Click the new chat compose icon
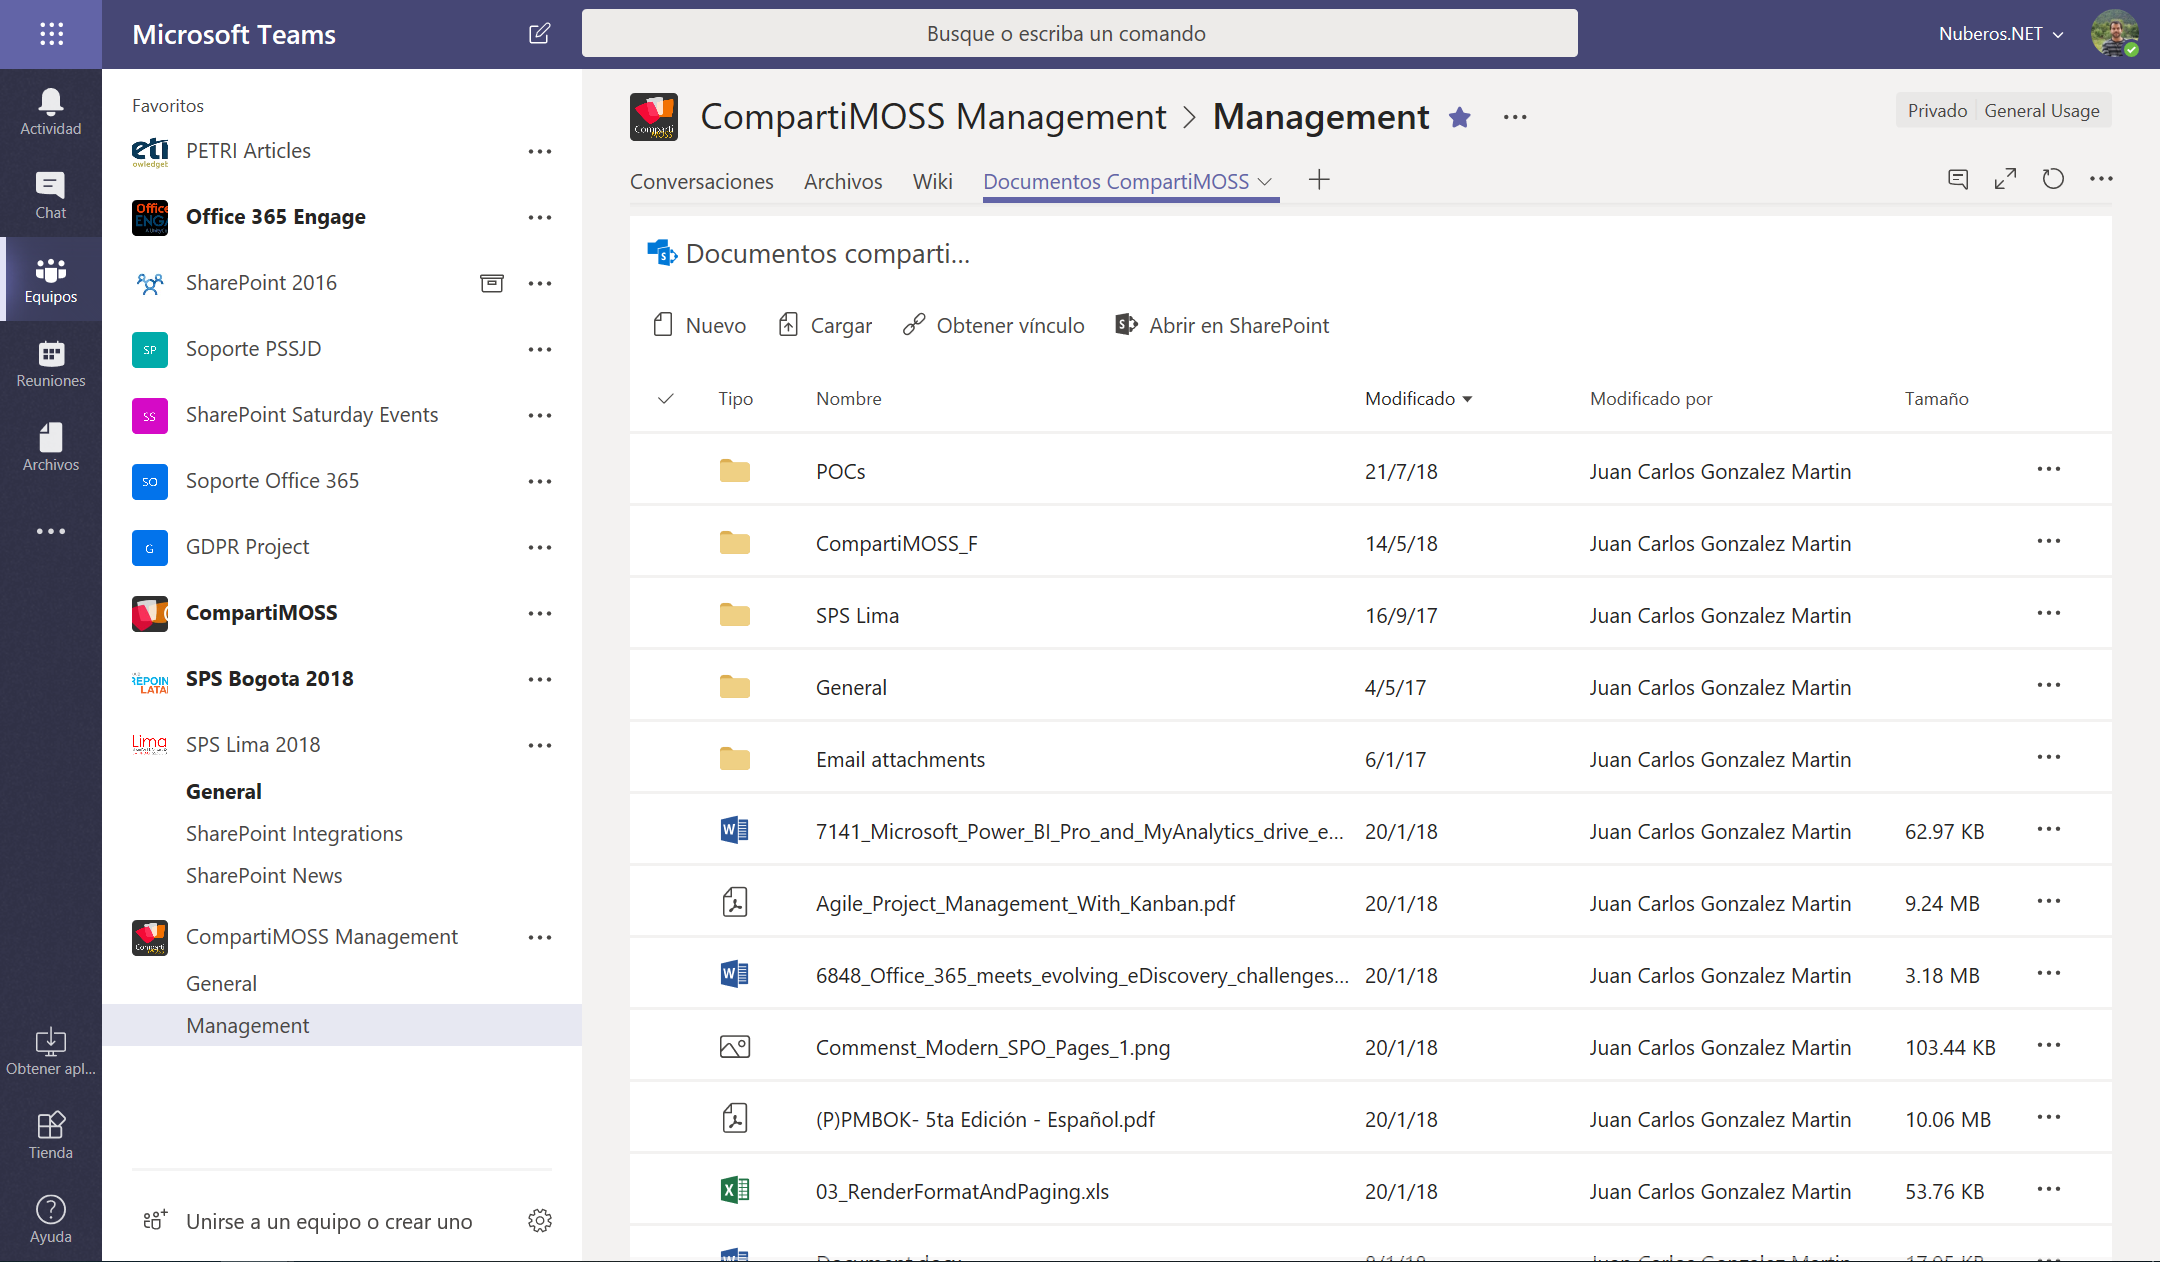Screen dimensions: 2160x1262 point(539,34)
